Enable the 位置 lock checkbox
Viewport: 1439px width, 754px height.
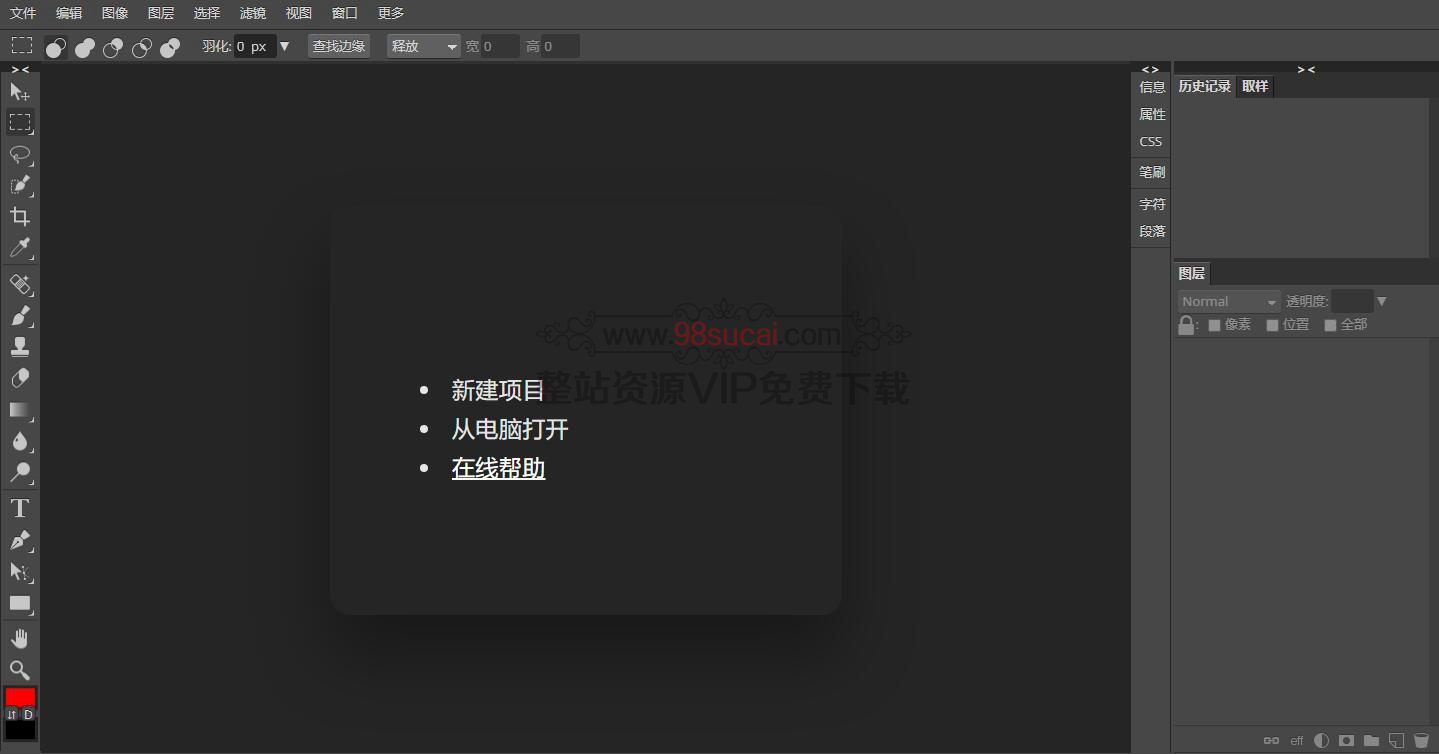point(1272,324)
